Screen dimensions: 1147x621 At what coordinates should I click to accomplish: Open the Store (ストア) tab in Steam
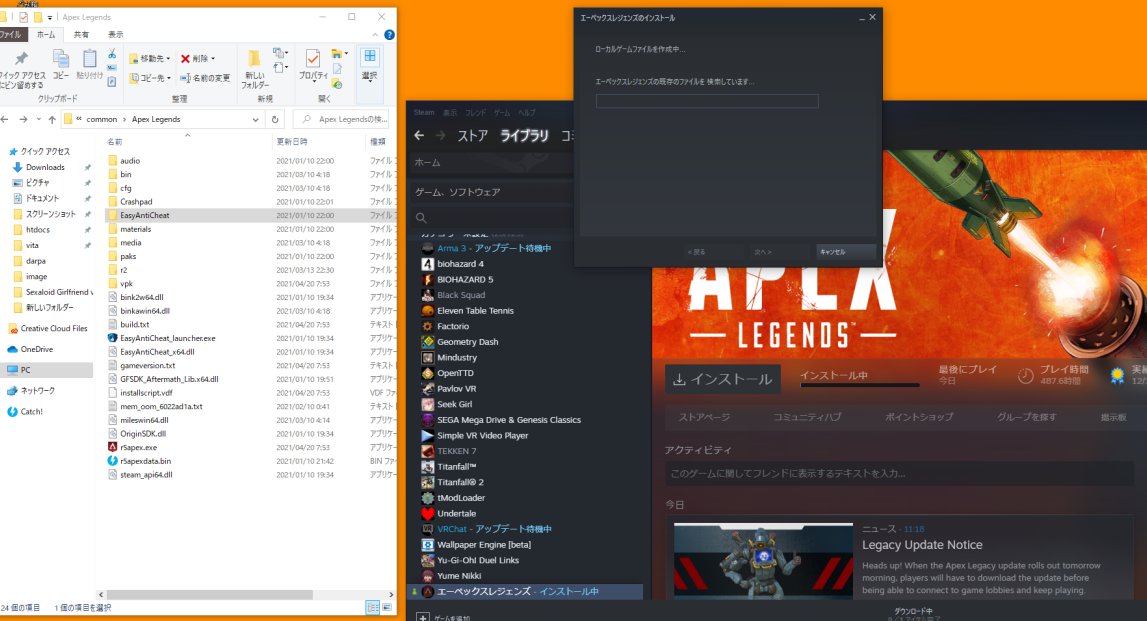tap(472, 135)
